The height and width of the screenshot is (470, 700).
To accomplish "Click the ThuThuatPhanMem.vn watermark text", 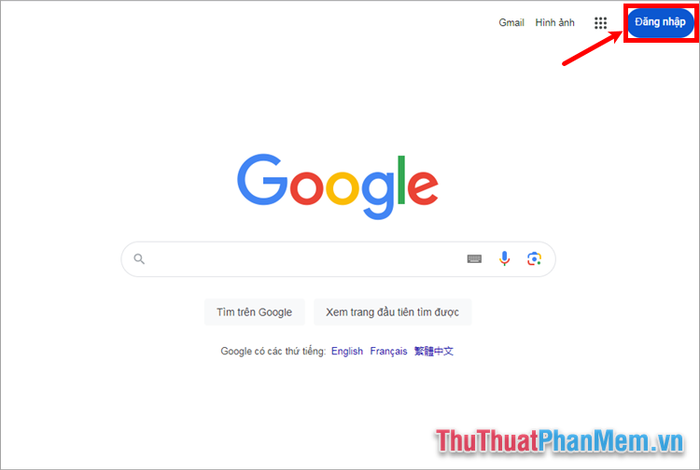I will 560,441.
